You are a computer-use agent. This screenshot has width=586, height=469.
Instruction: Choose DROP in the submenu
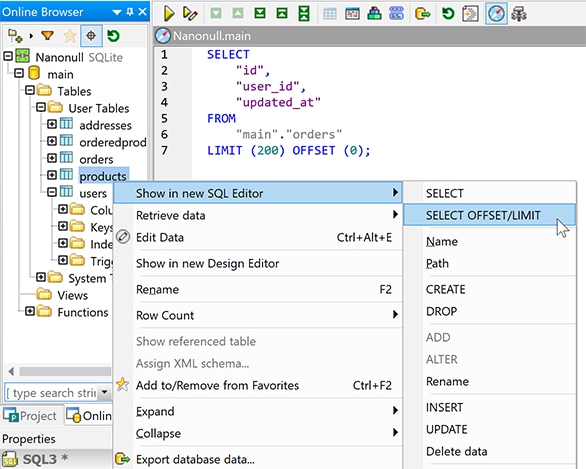coord(490,311)
